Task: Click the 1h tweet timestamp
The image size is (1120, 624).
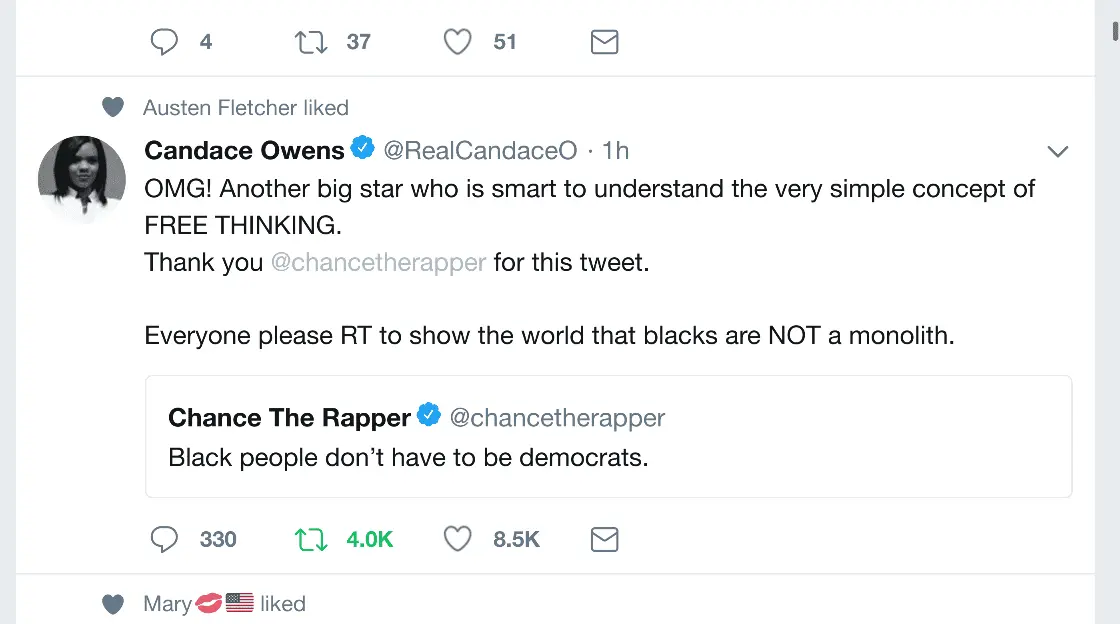Action: [616, 150]
